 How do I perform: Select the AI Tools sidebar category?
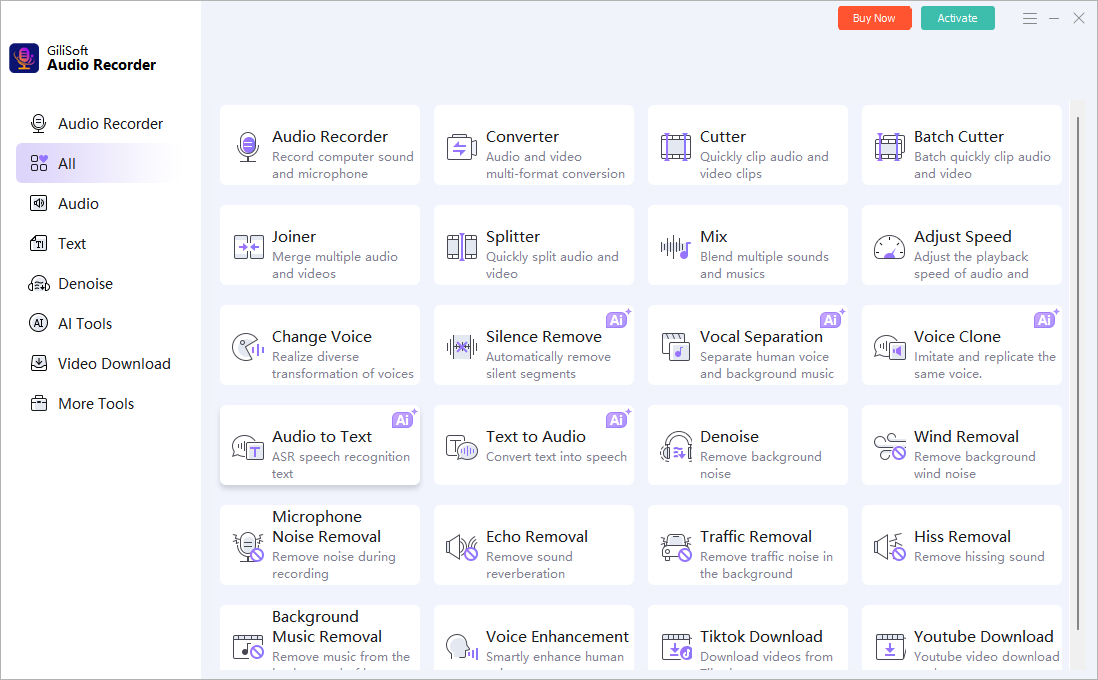(85, 324)
